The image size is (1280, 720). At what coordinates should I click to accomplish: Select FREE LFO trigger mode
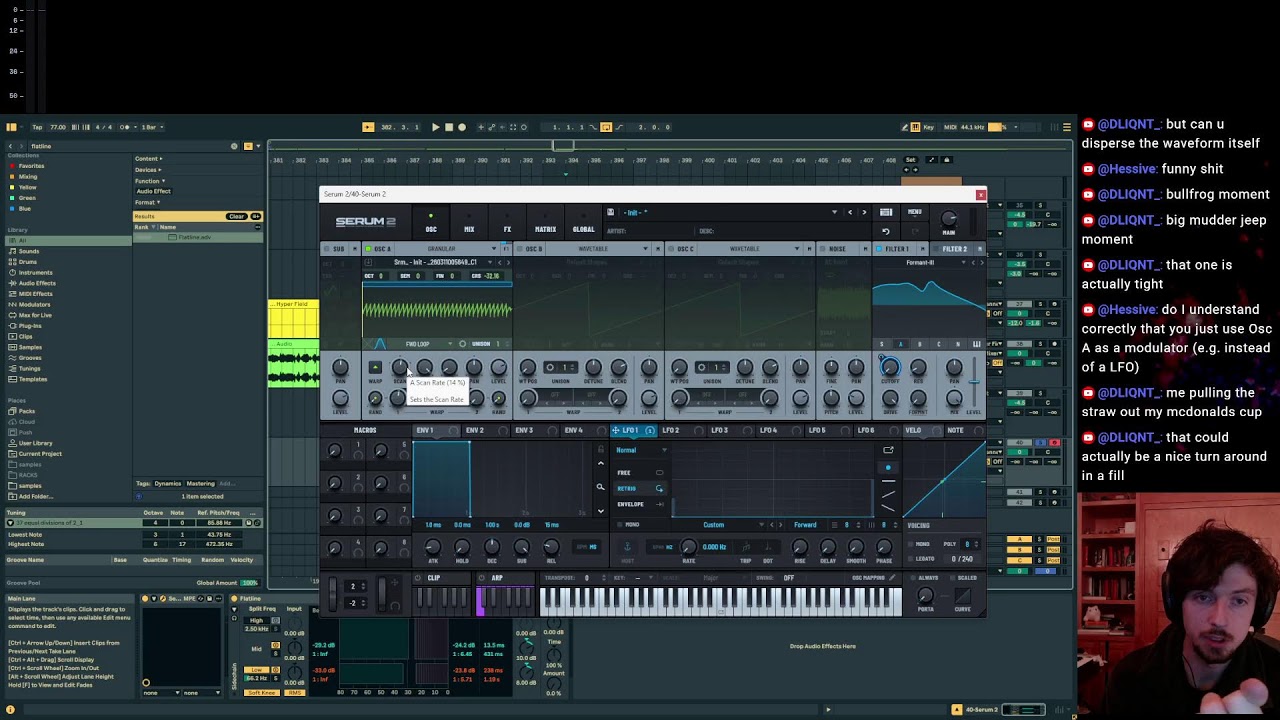[640, 472]
